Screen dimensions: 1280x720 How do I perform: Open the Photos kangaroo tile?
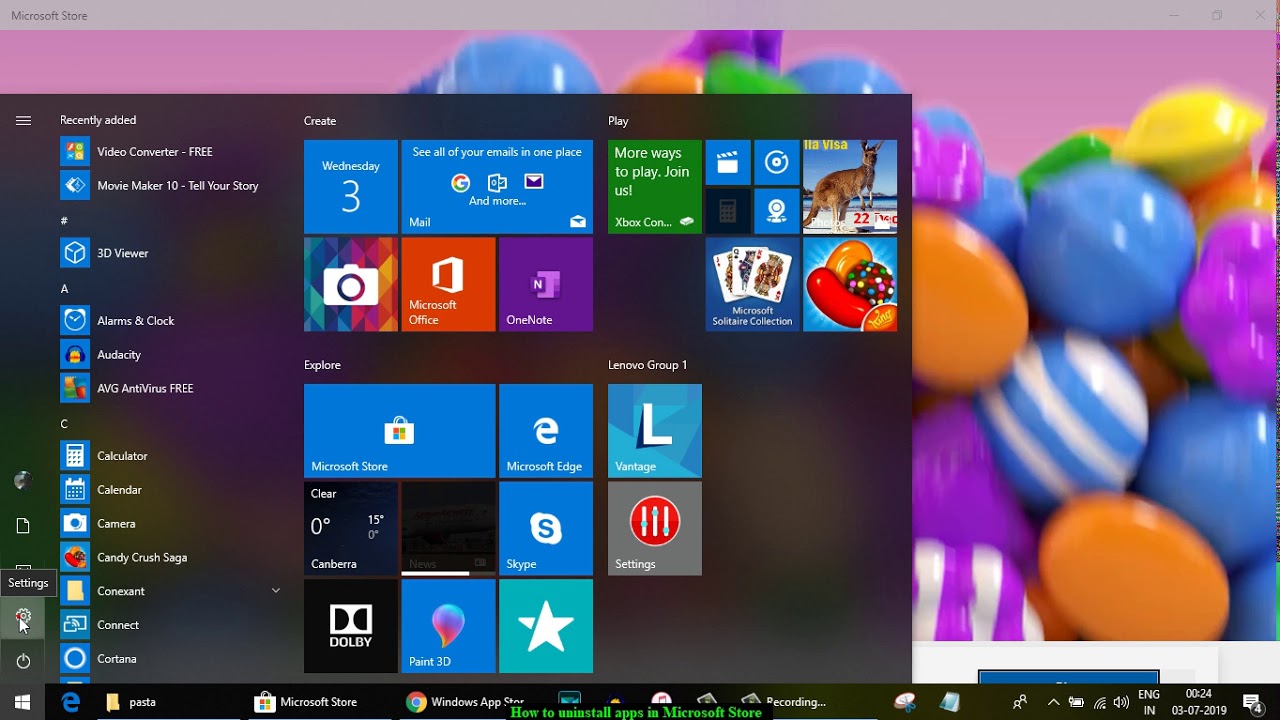[x=850, y=187]
